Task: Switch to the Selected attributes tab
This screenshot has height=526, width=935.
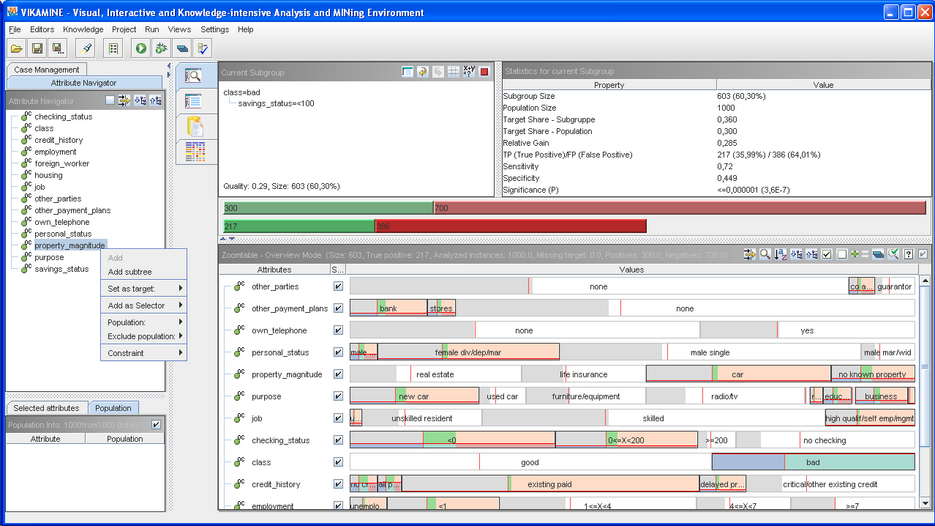Action: (x=46, y=408)
